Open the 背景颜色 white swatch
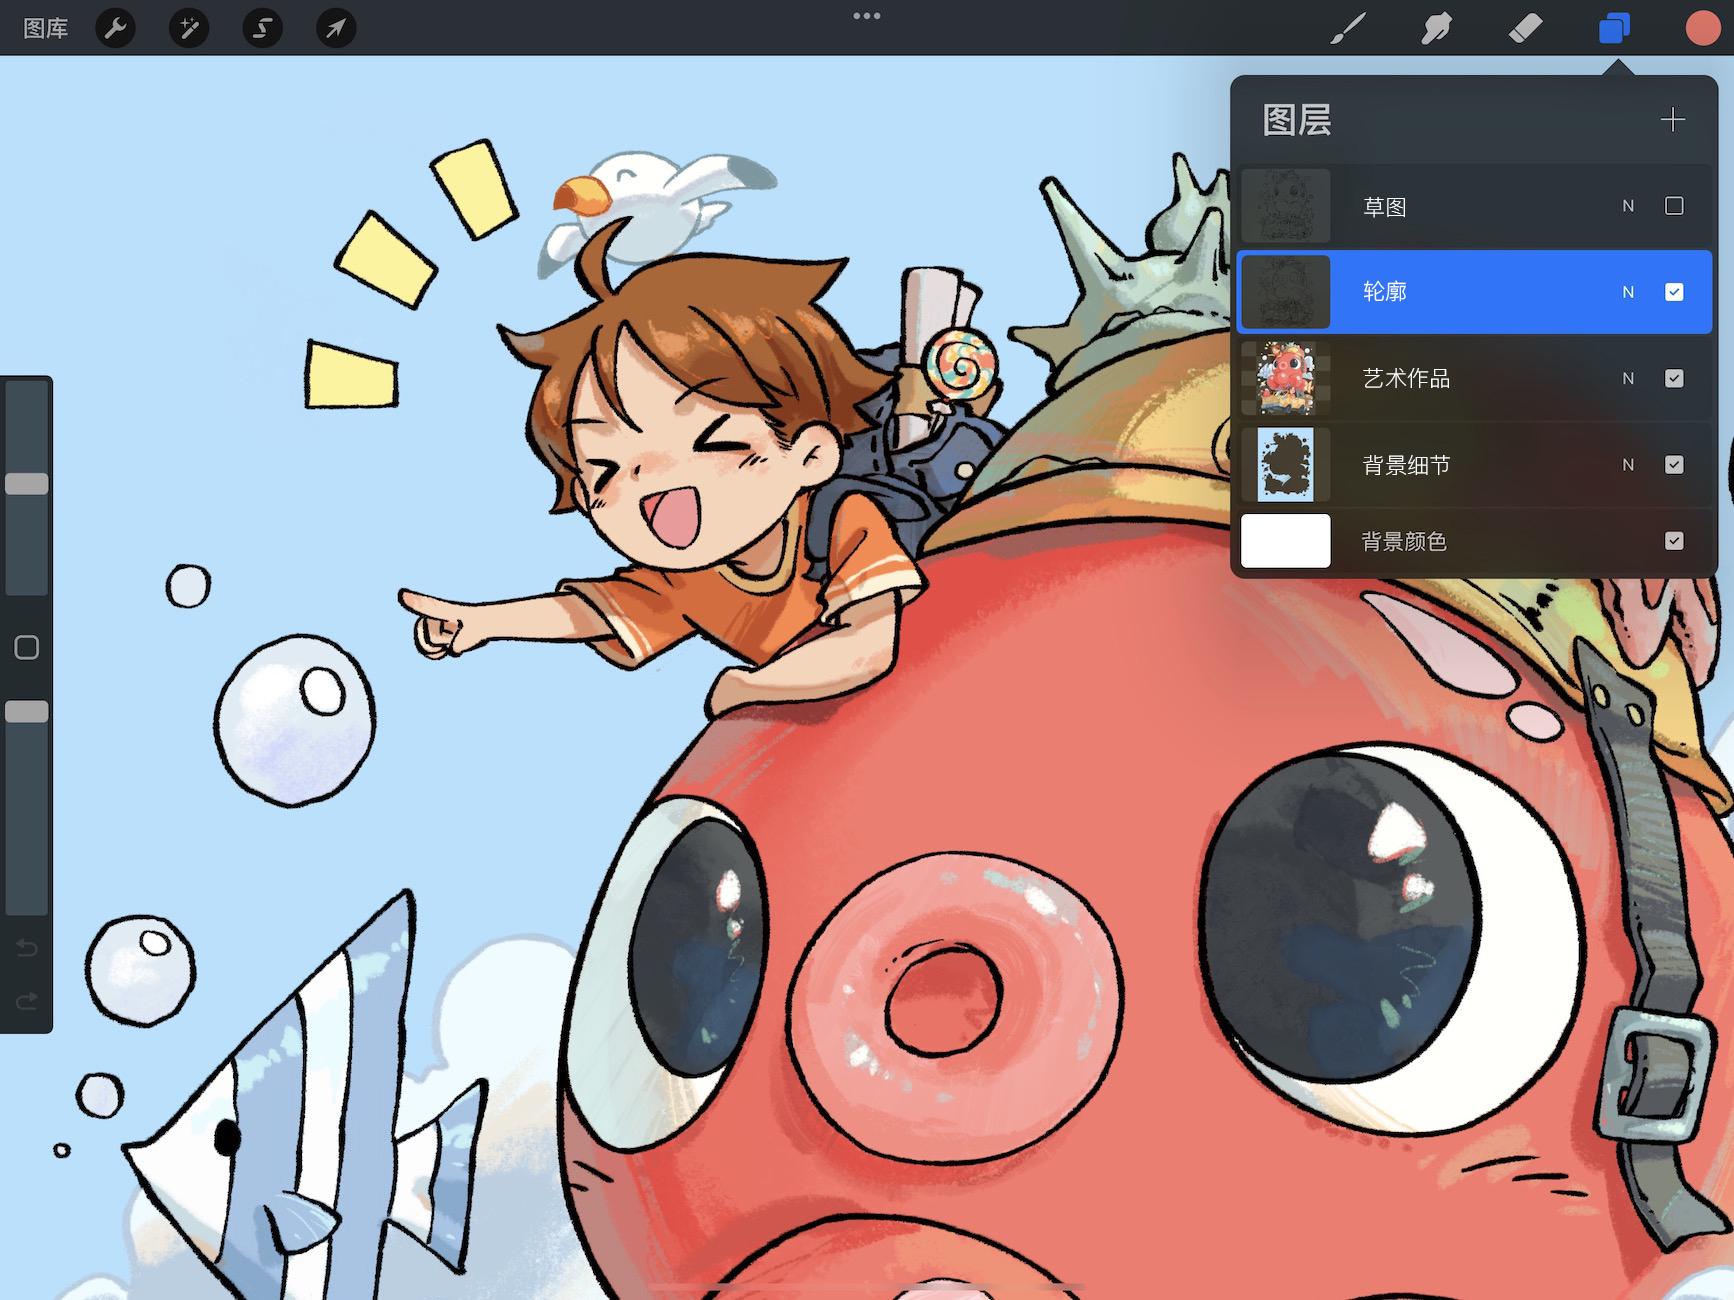The width and height of the screenshot is (1734, 1300). point(1286,541)
